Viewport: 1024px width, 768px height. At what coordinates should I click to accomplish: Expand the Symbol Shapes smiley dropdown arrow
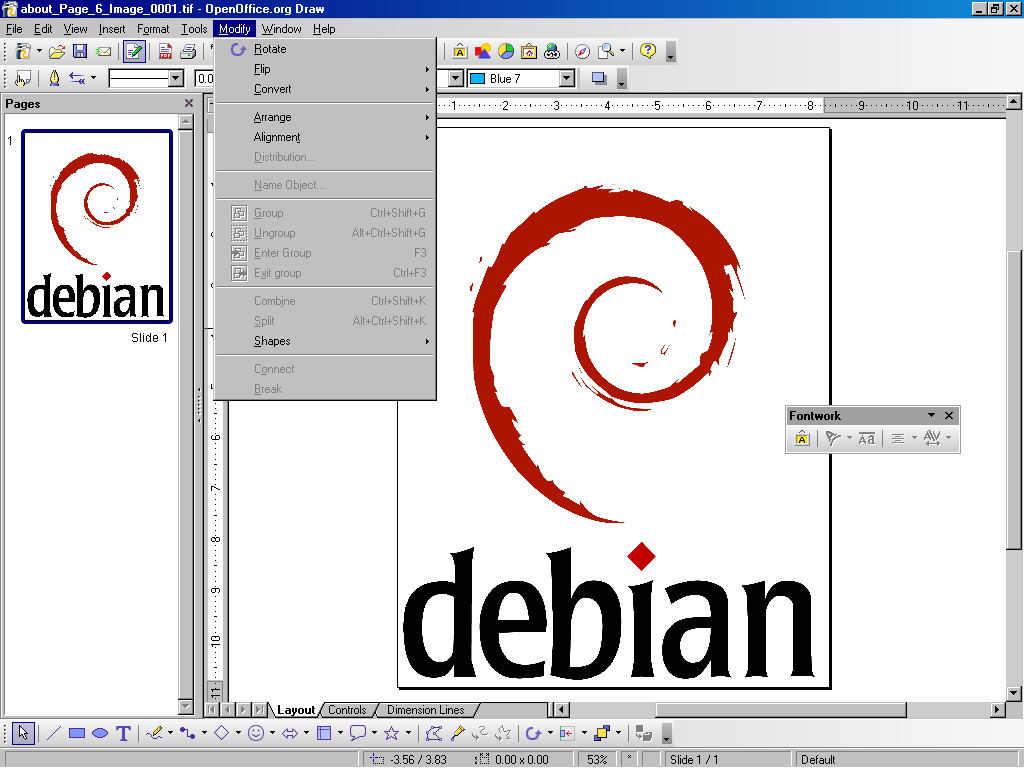(x=272, y=733)
